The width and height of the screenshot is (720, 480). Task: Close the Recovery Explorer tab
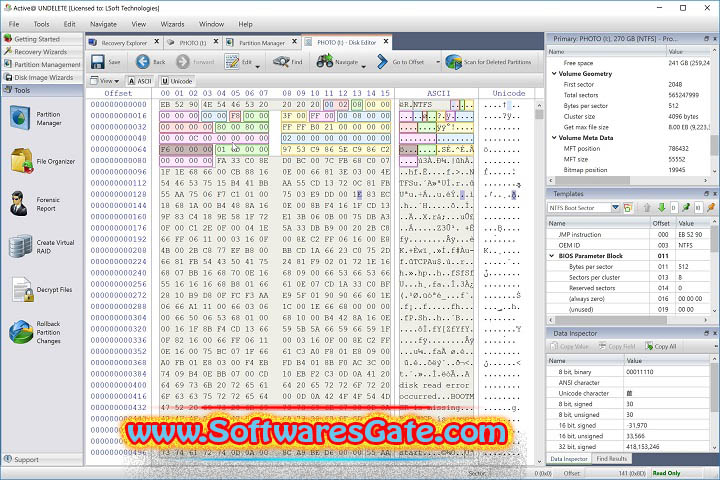tap(157, 41)
